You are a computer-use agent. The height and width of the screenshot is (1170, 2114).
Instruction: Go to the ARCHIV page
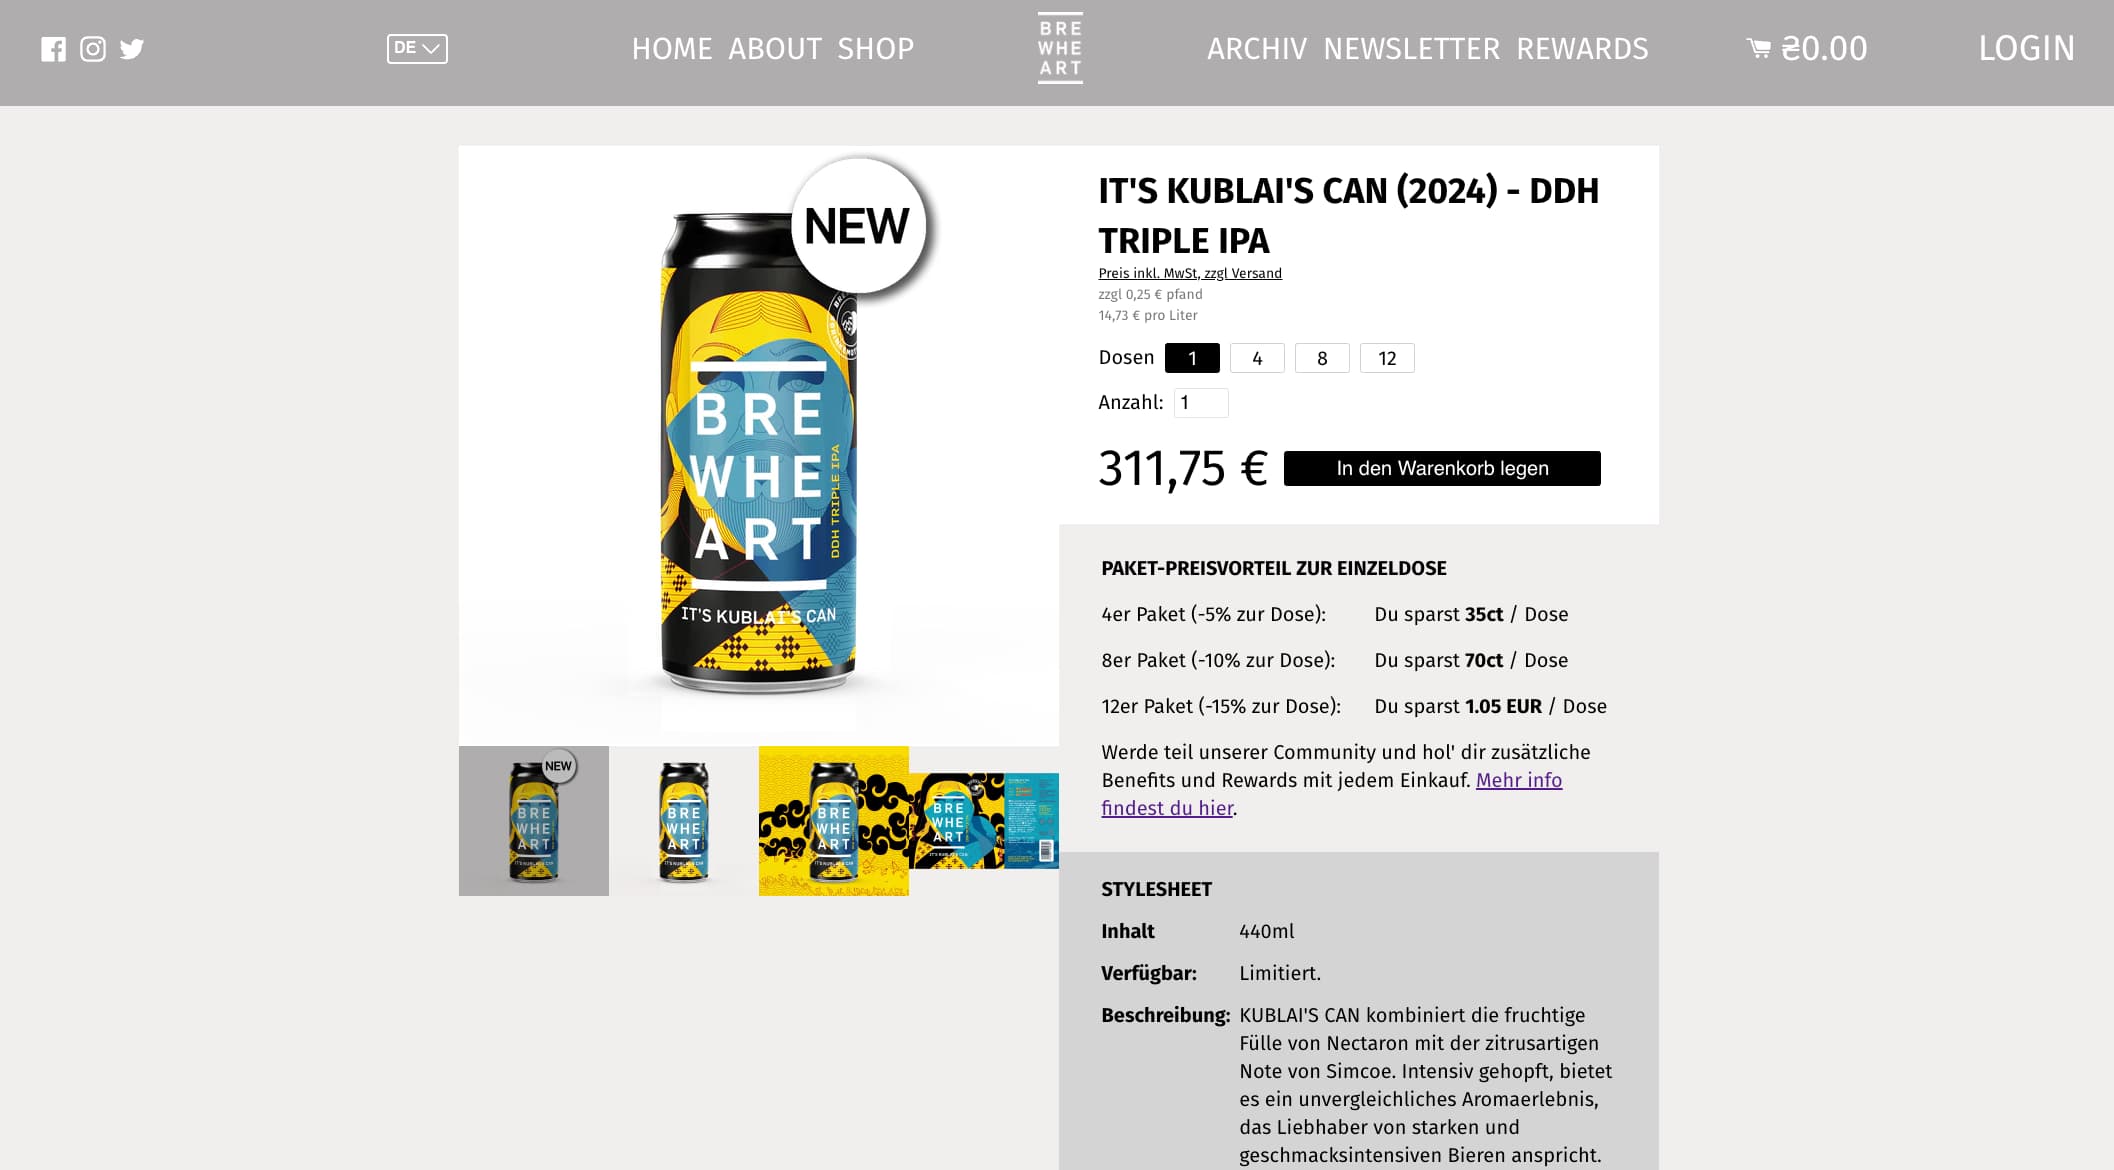pyautogui.click(x=1257, y=48)
